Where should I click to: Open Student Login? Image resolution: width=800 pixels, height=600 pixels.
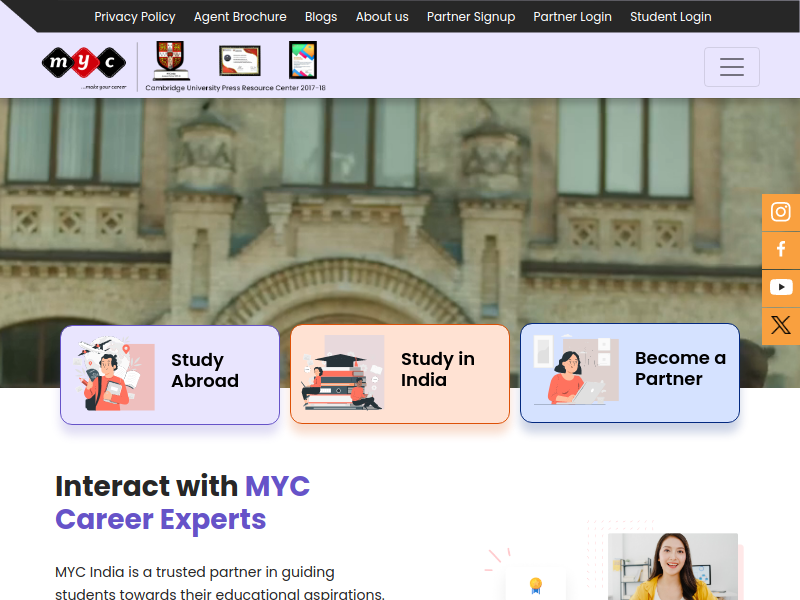pyautogui.click(x=670, y=17)
